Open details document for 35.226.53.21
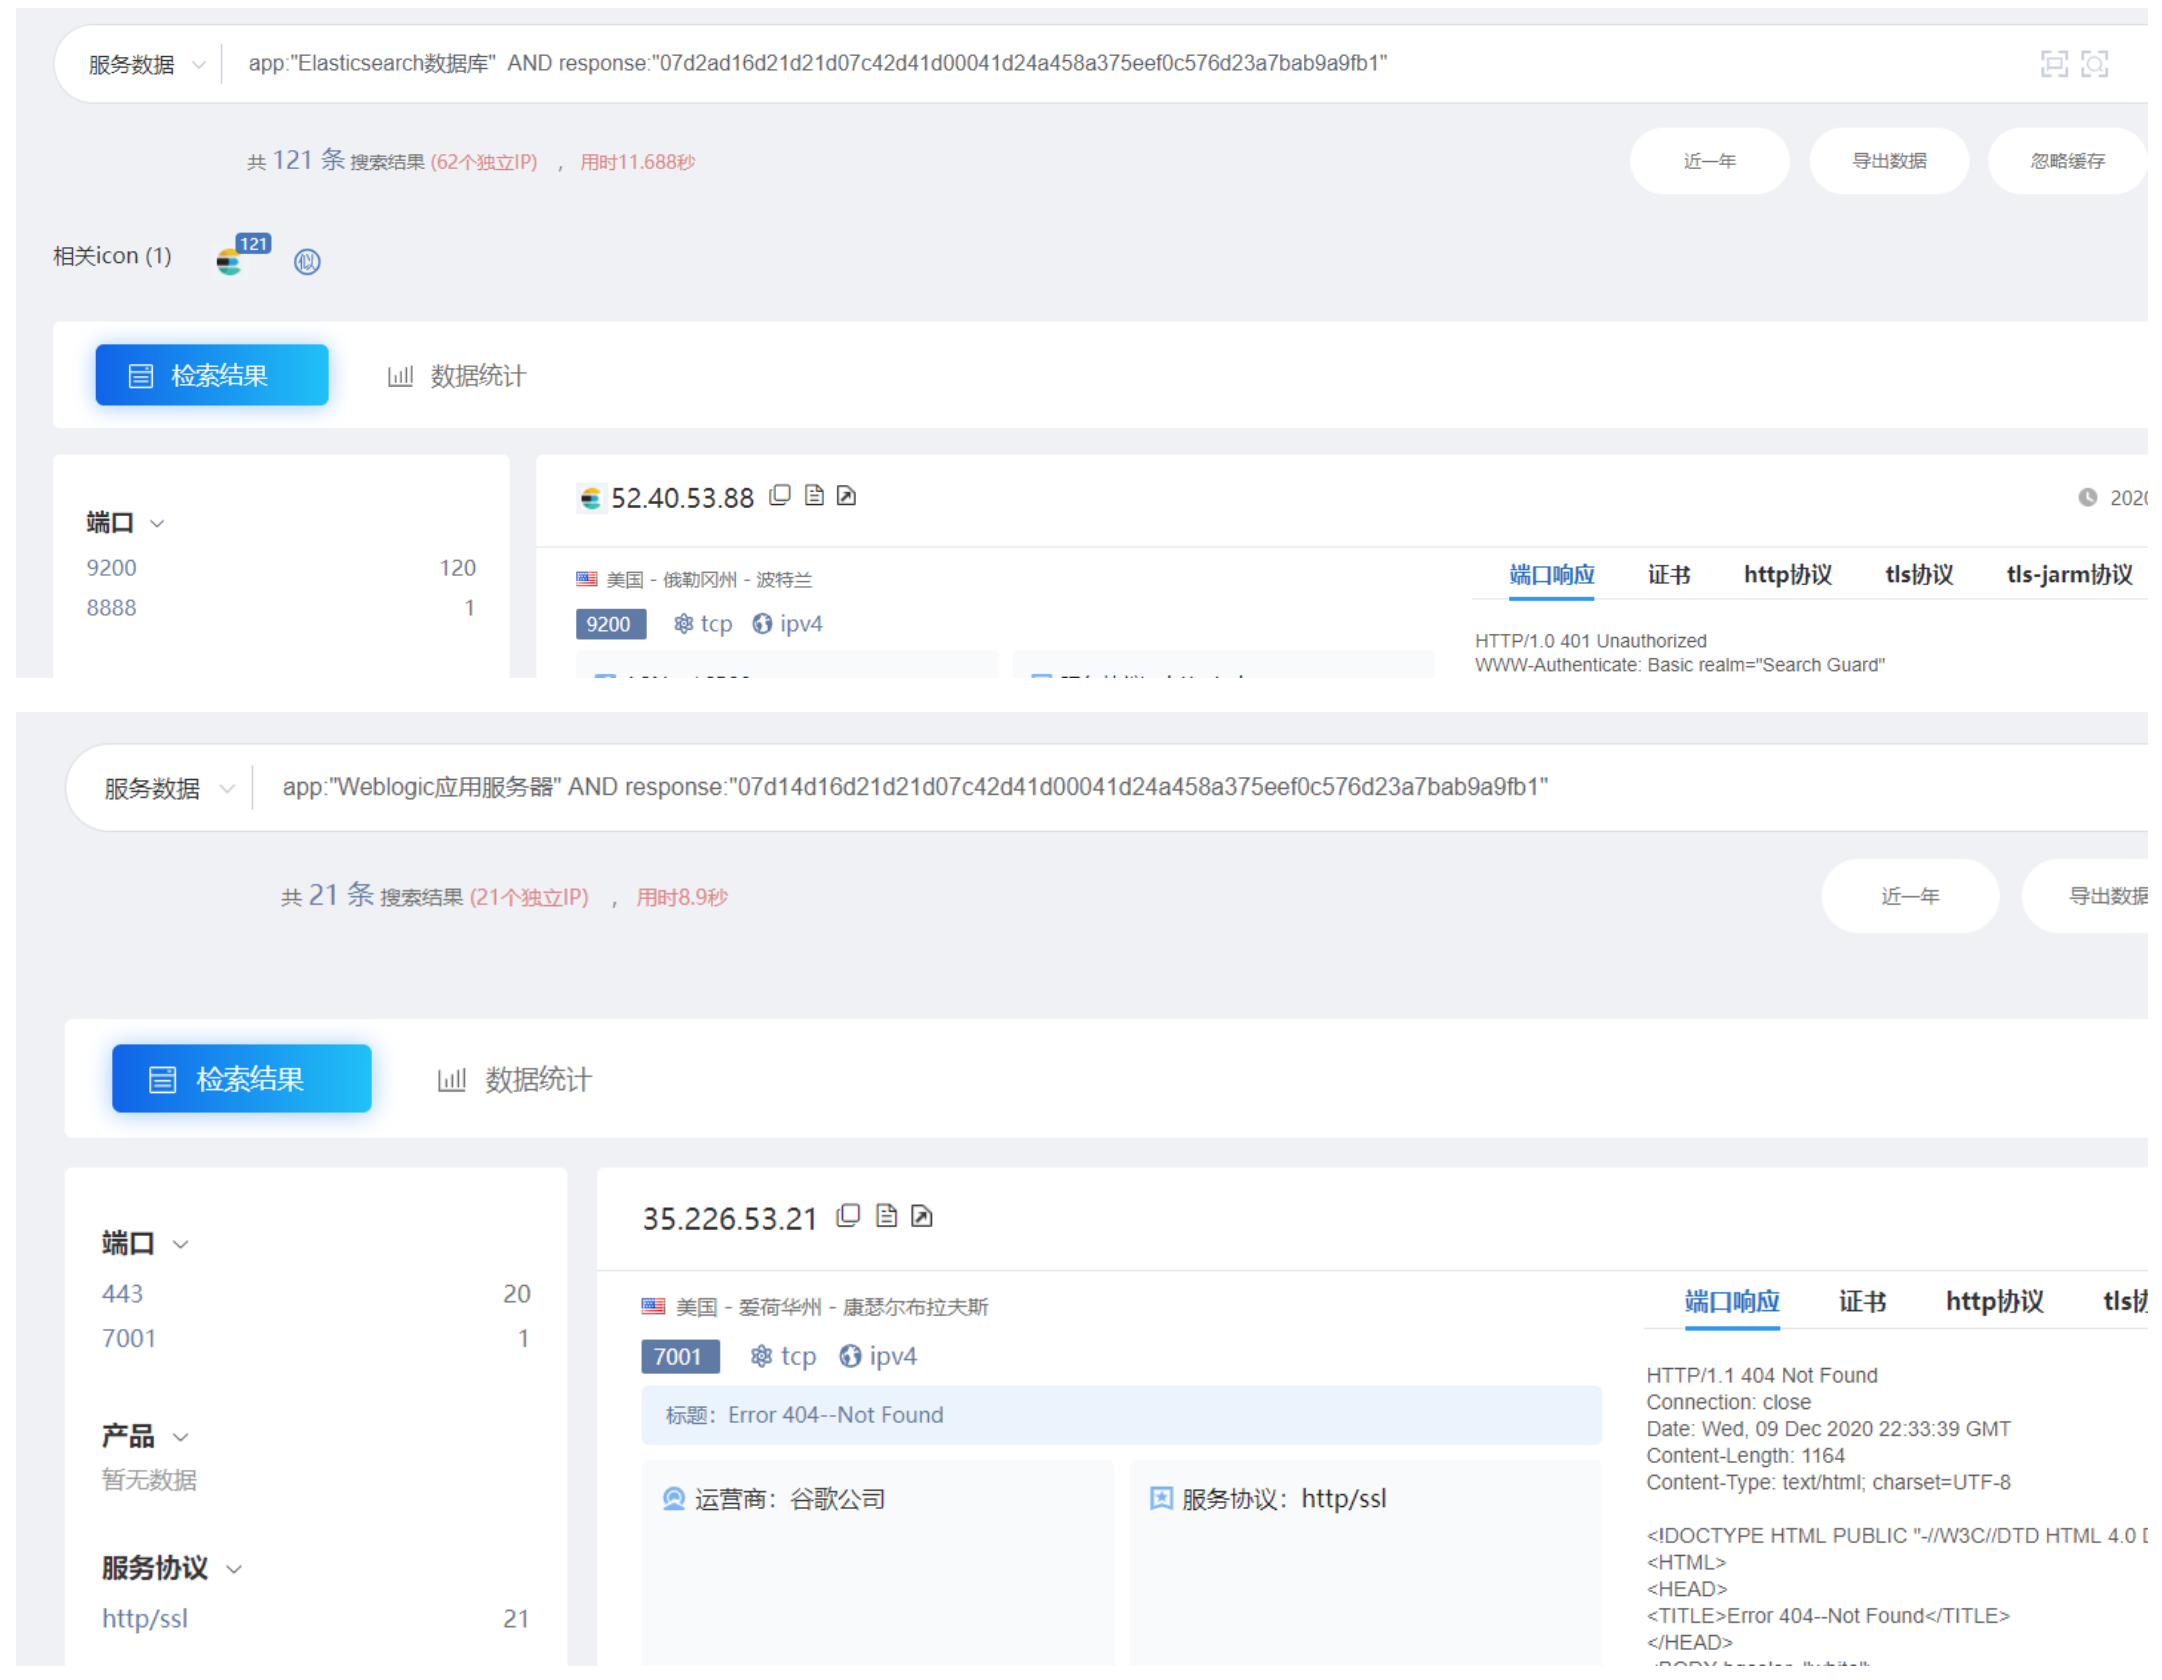 coord(886,1216)
